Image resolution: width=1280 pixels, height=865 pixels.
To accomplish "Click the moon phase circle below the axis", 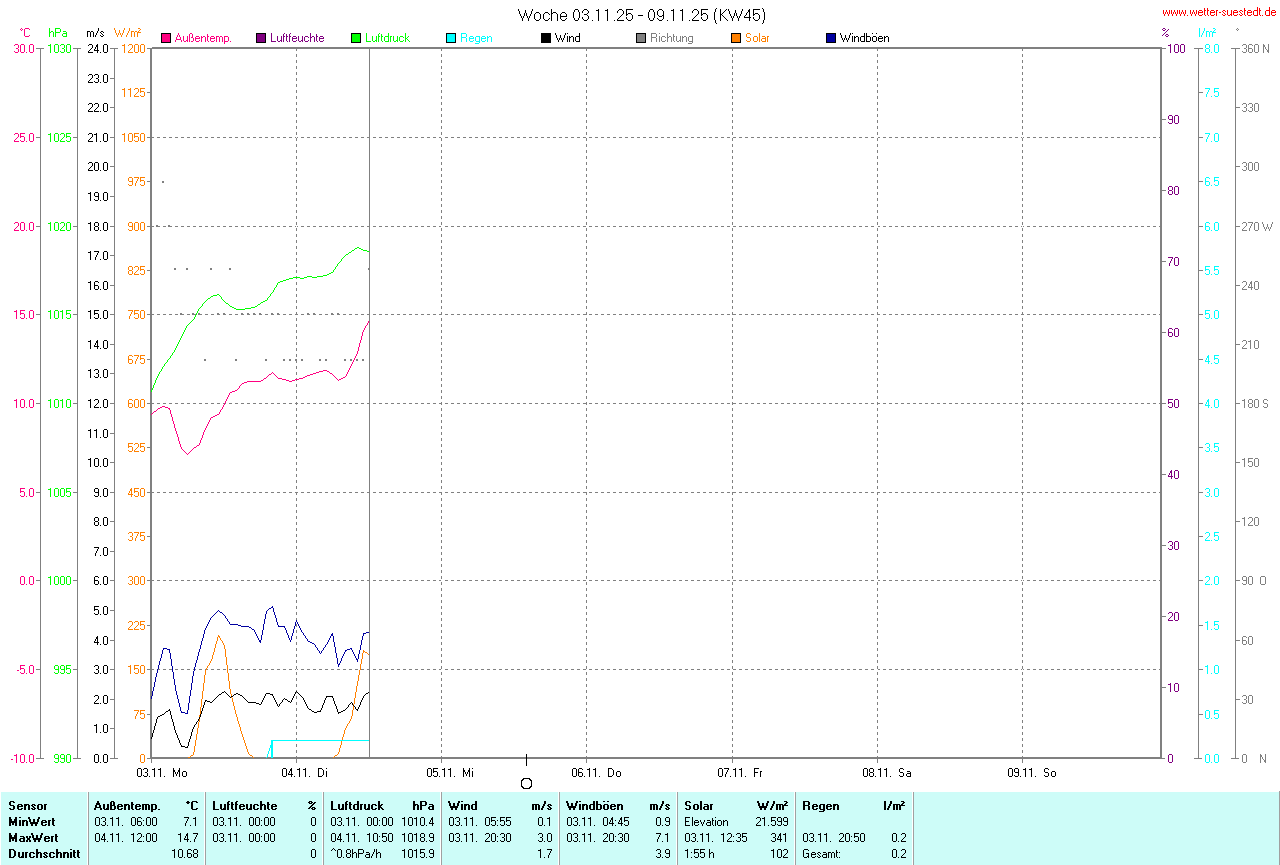I will click(x=527, y=783).
